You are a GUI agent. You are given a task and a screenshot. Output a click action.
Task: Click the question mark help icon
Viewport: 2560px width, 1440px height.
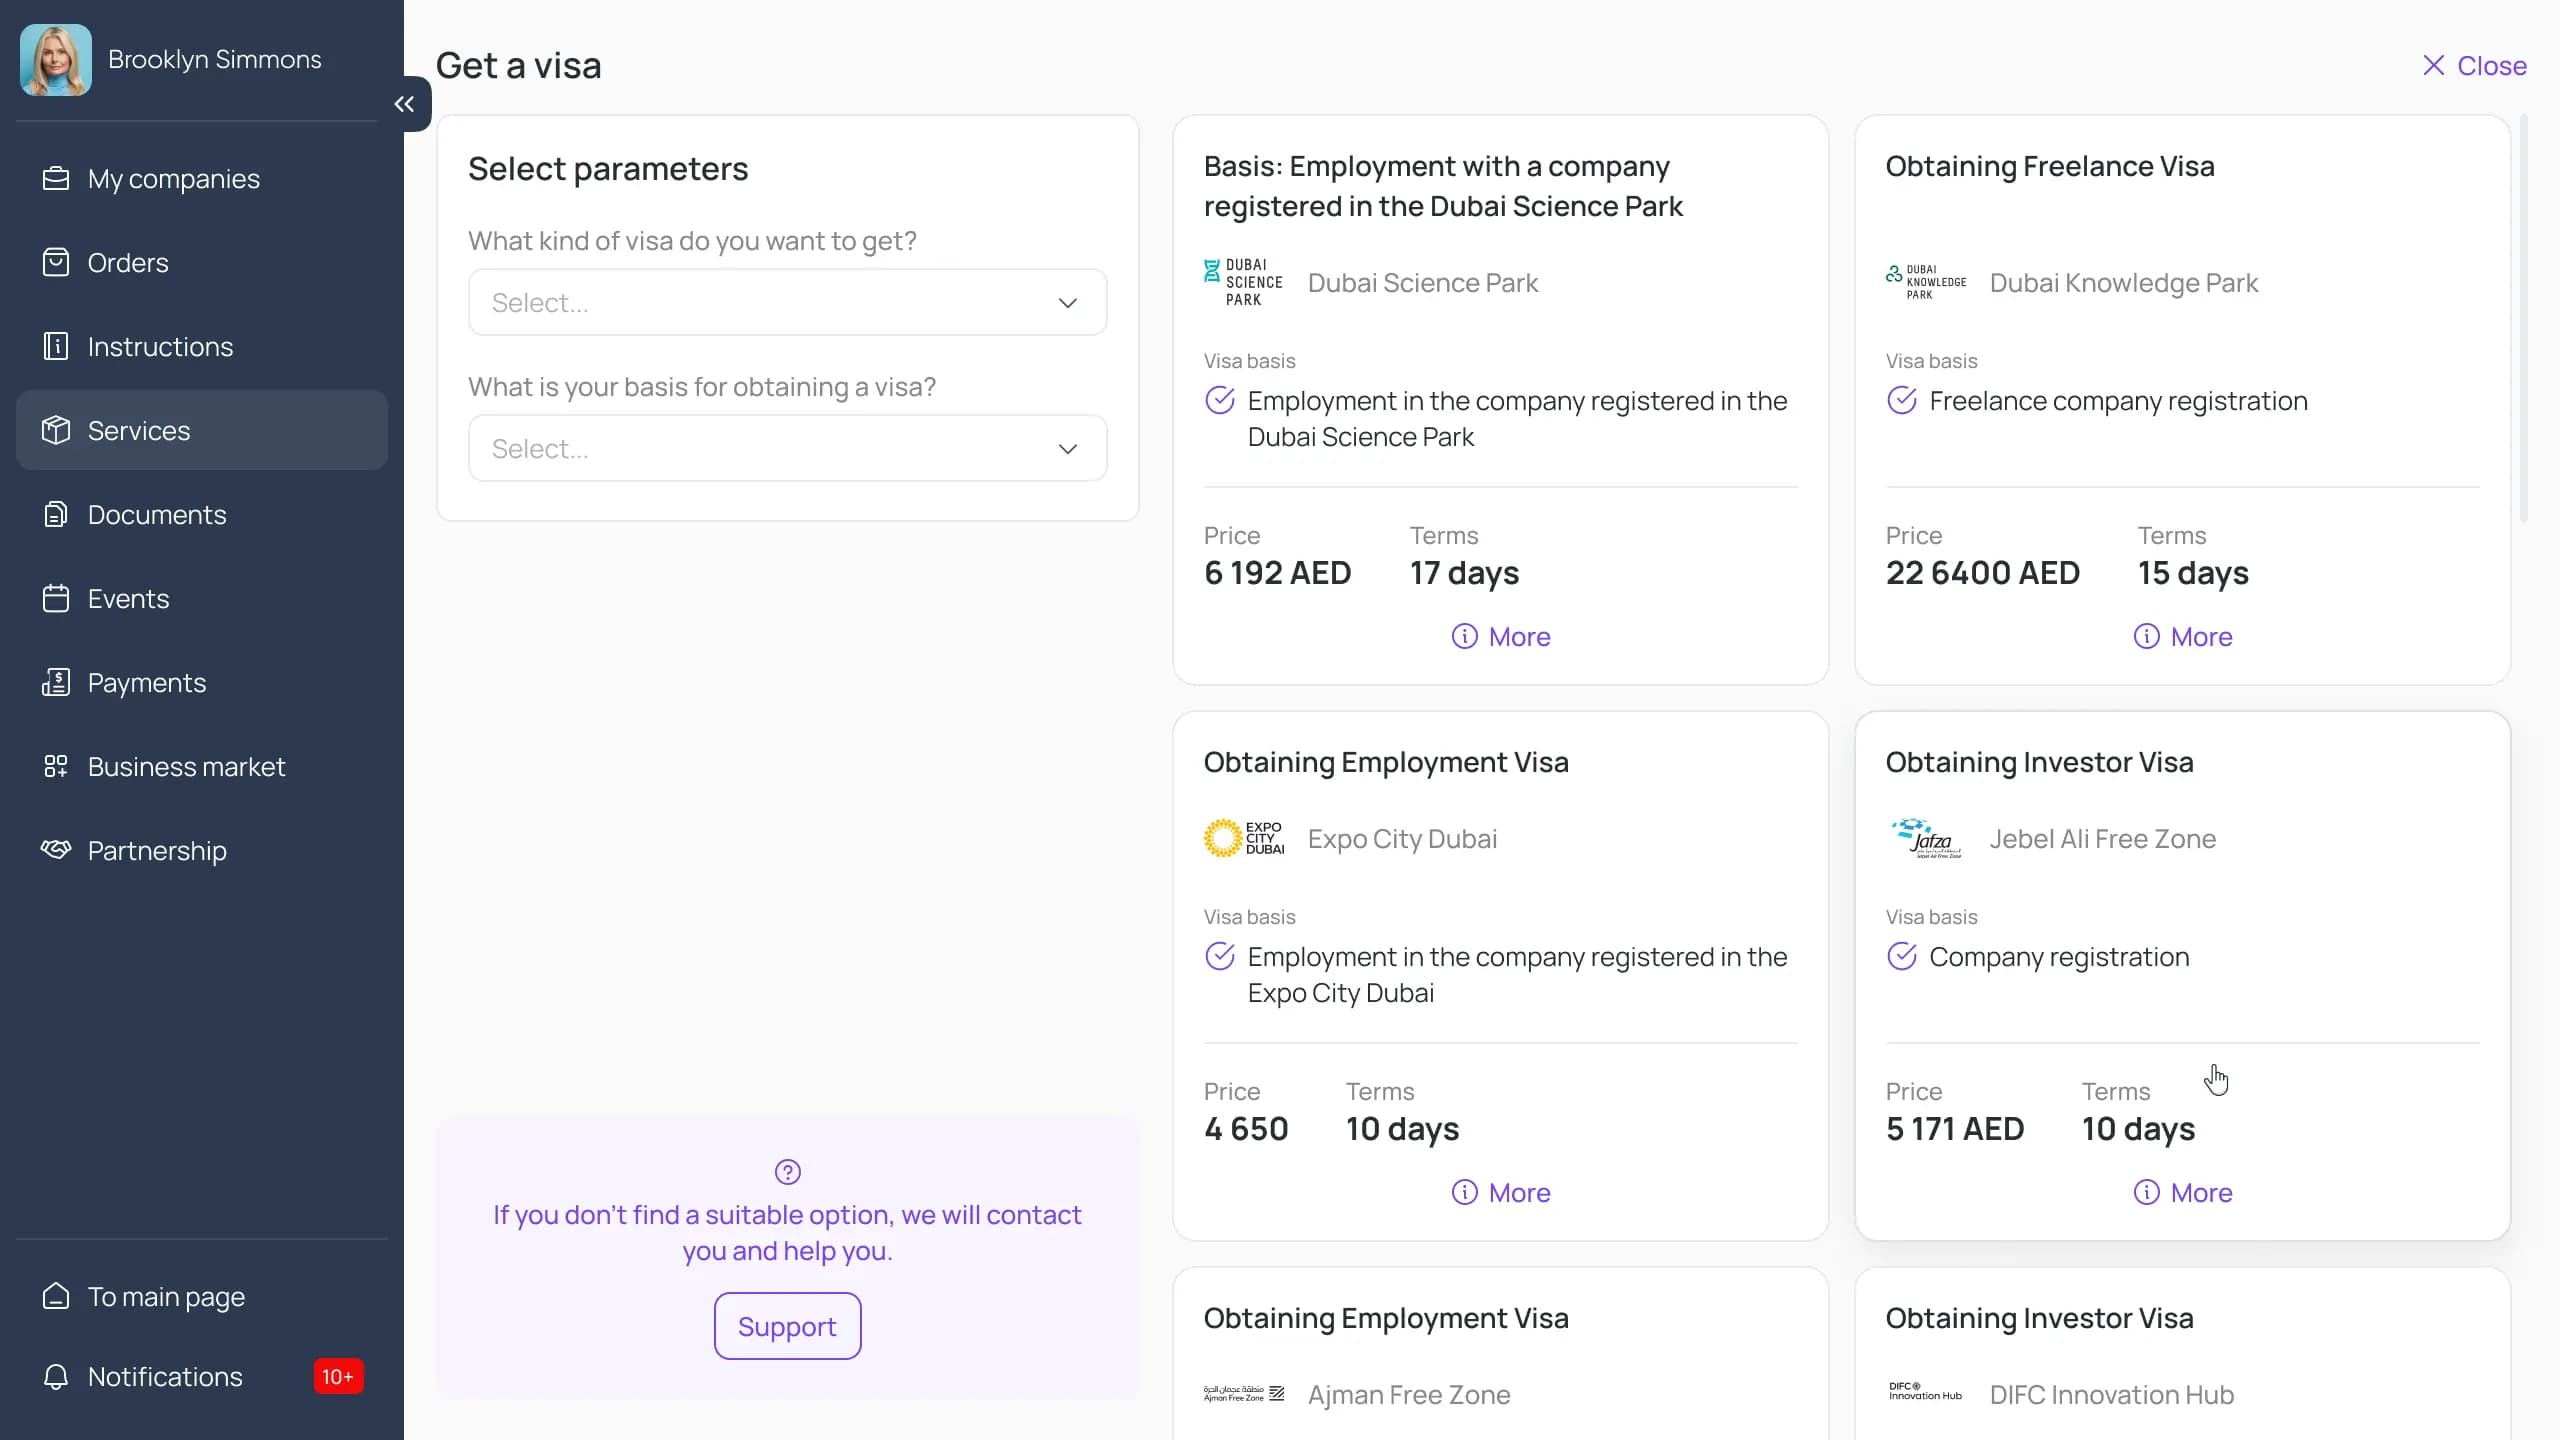pyautogui.click(x=787, y=1172)
